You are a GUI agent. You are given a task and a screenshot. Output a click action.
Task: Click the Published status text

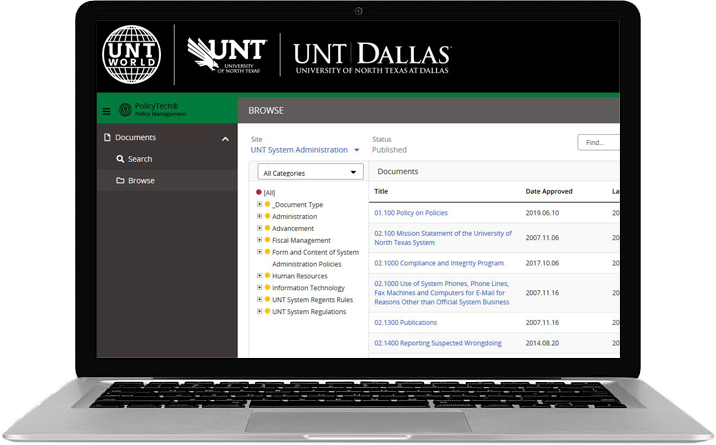point(389,150)
